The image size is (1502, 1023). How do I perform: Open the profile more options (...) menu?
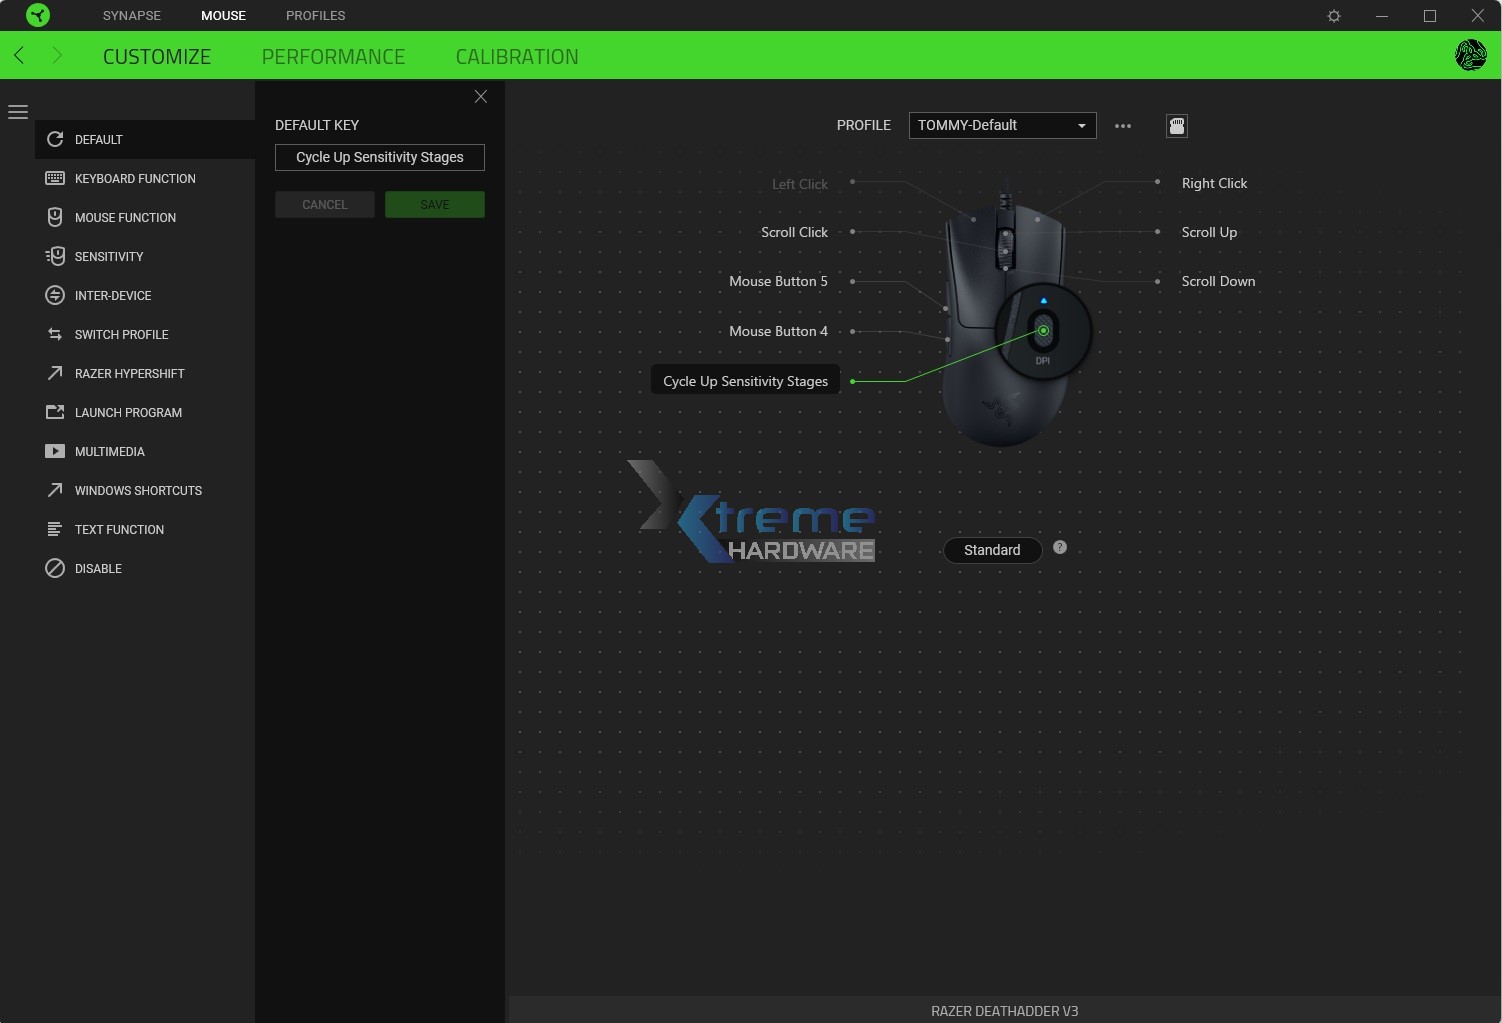[x=1123, y=125]
